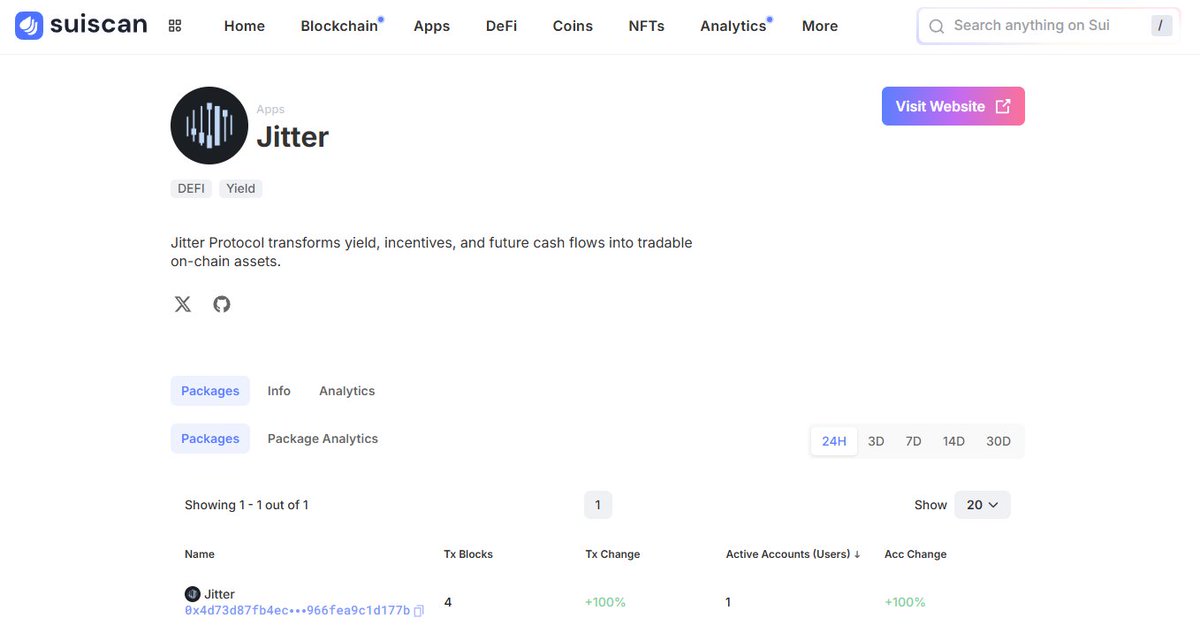
Task: Open the DeFi menu item
Action: coord(502,26)
